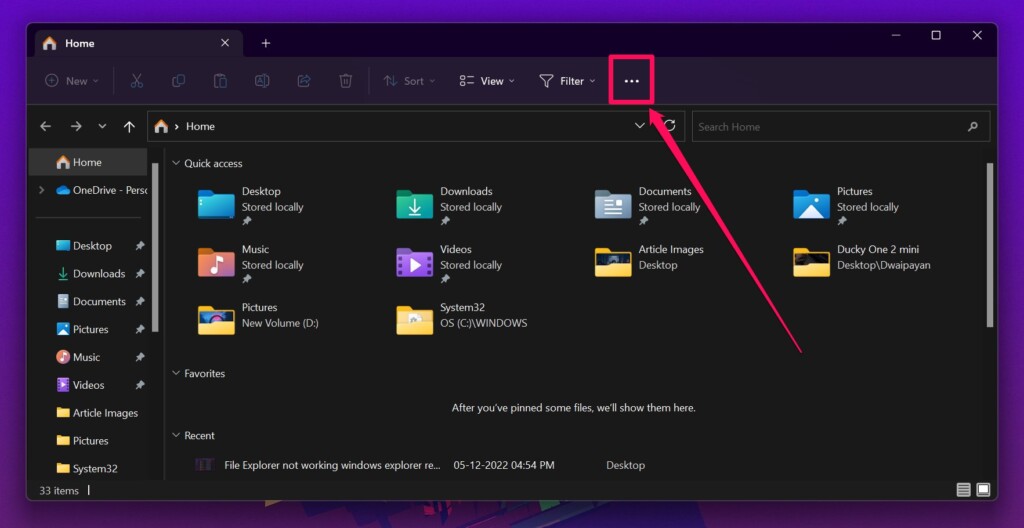Viewport: 1024px width, 528px height.
Task: Click the Copy icon in toolbar
Action: pyautogui.click(x=178, y=81)
